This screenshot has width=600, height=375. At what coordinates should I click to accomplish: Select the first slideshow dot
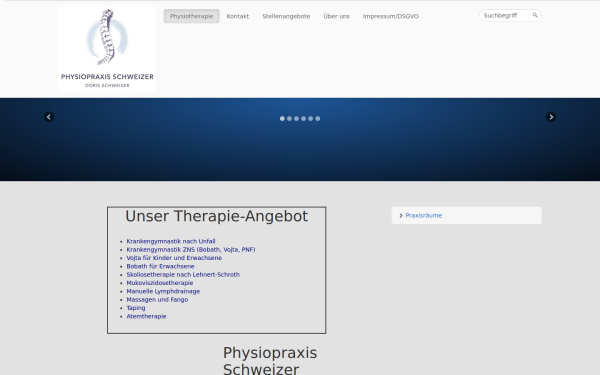pyautogui.click(x=282, y=119)
